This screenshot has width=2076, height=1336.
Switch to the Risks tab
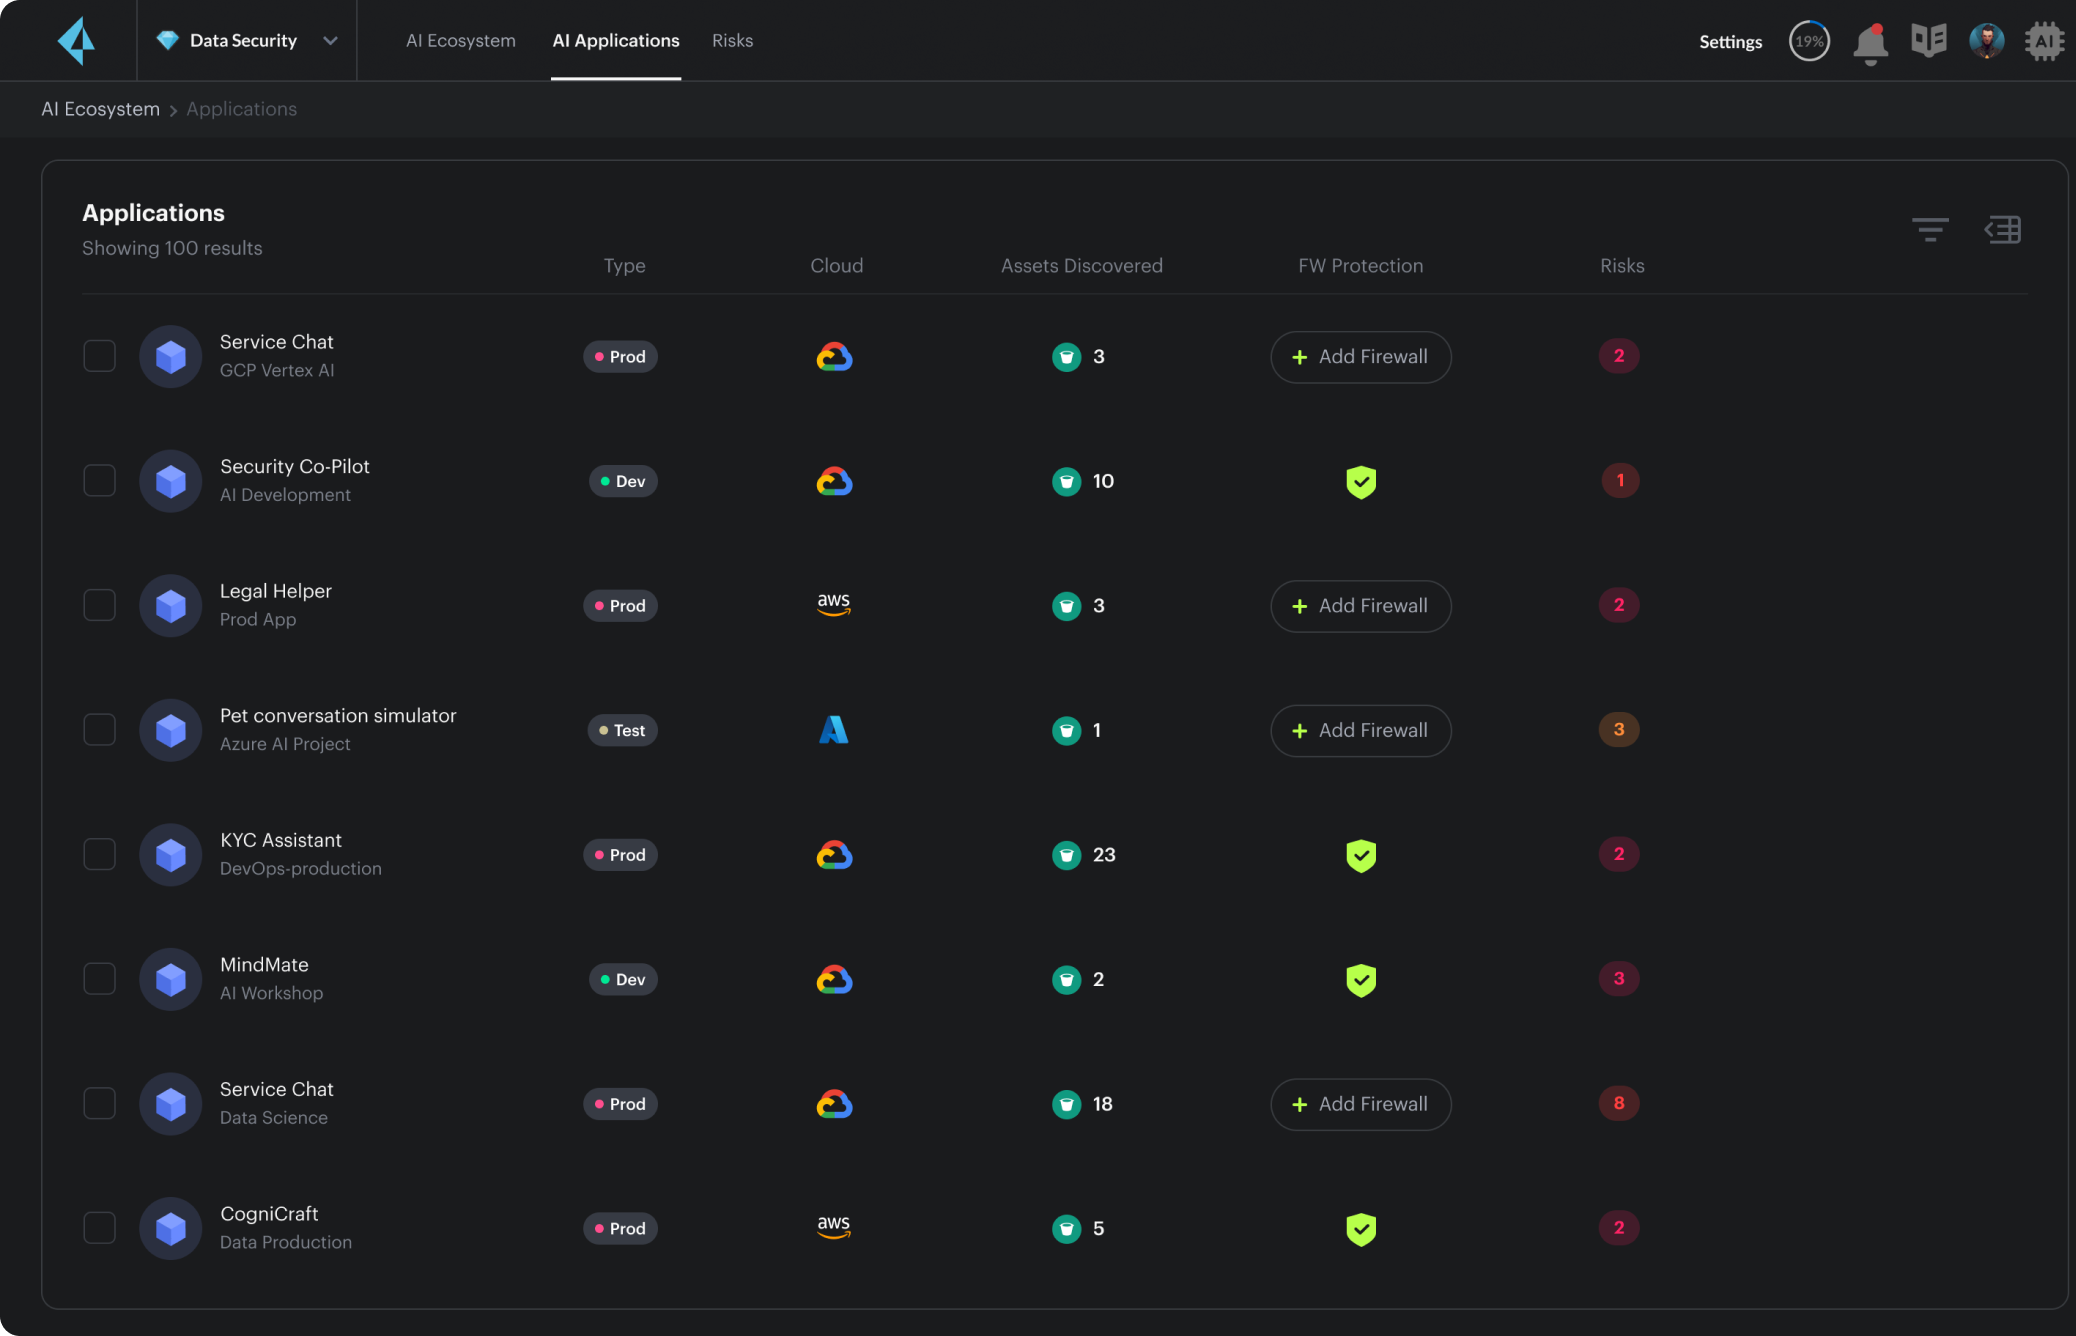tap(732, 40)
